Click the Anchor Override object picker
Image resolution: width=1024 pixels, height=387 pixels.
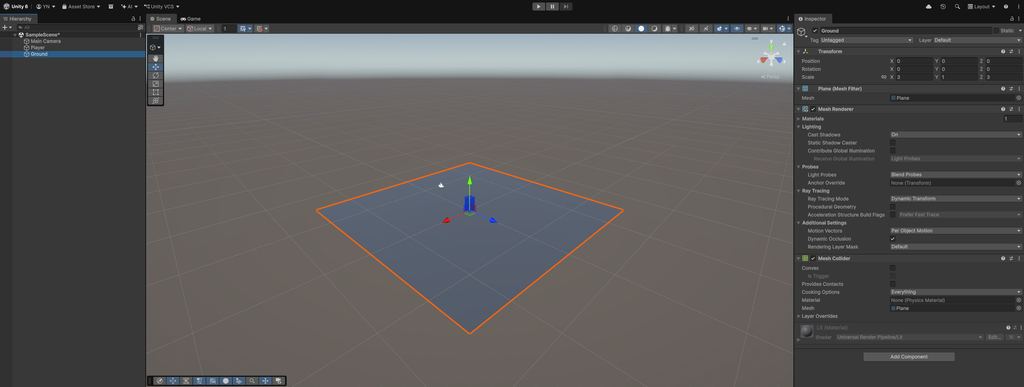[x=1019, y=183]
